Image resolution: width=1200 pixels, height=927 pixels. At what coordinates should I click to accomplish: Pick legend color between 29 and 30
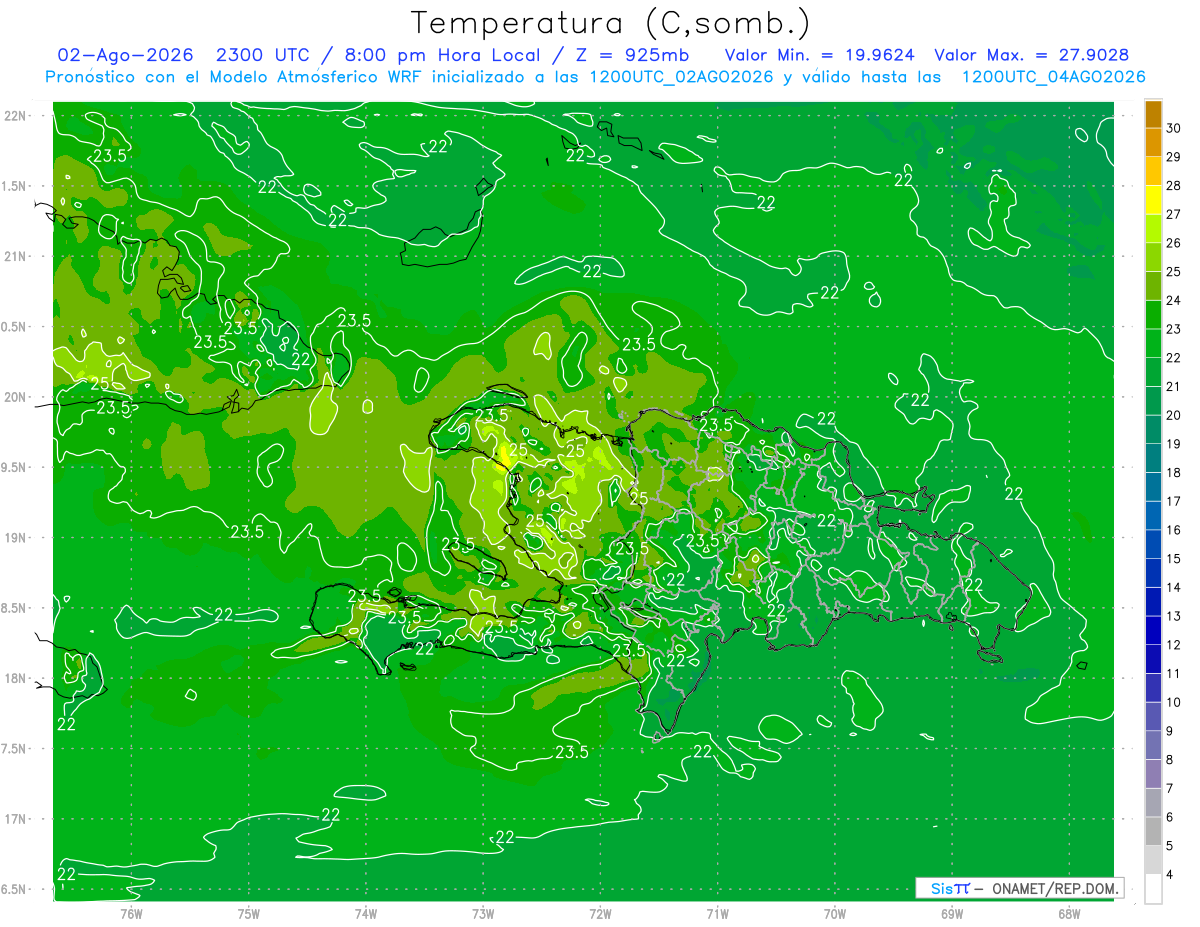[x=1153, y=142]
